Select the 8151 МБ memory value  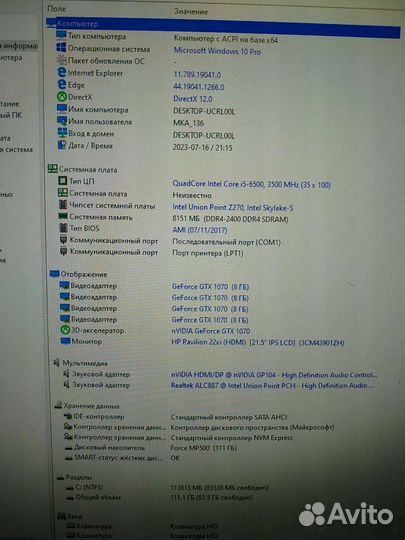tap(230, 219)
